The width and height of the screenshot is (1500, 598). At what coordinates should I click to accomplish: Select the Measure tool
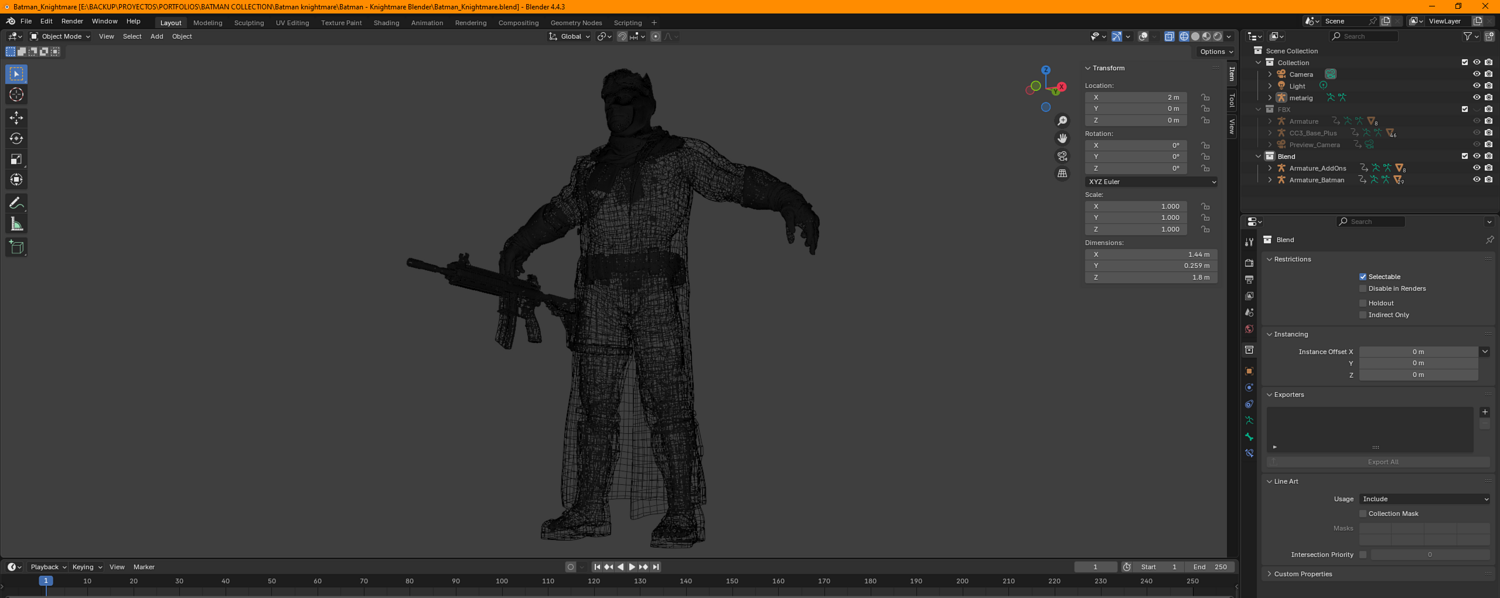point(16,224)
